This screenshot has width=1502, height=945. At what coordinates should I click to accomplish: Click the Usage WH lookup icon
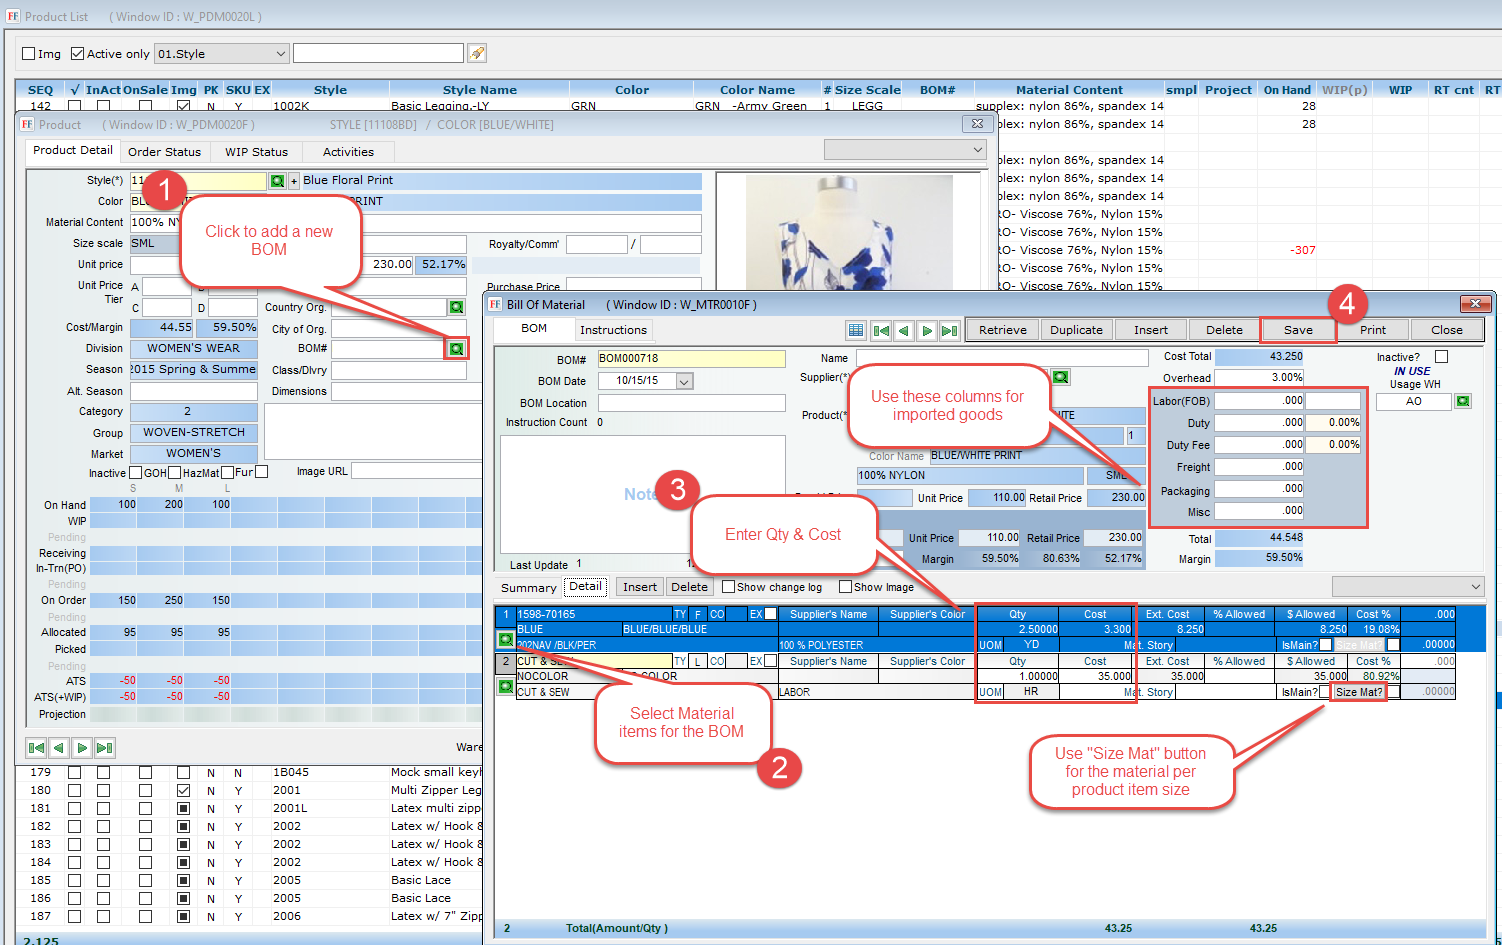pos(1463,401)
